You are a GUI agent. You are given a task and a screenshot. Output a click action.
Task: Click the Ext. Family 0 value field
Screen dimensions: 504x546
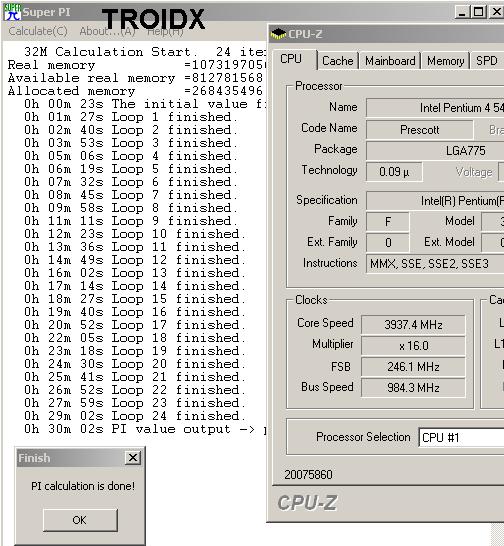[388, 242]
